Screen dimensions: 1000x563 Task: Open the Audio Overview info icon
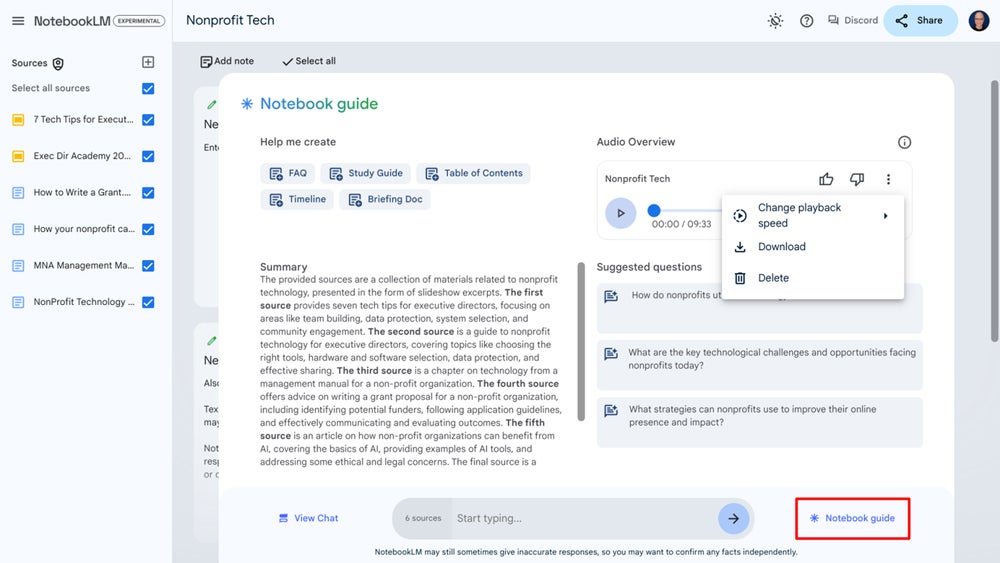coord(904,142)
